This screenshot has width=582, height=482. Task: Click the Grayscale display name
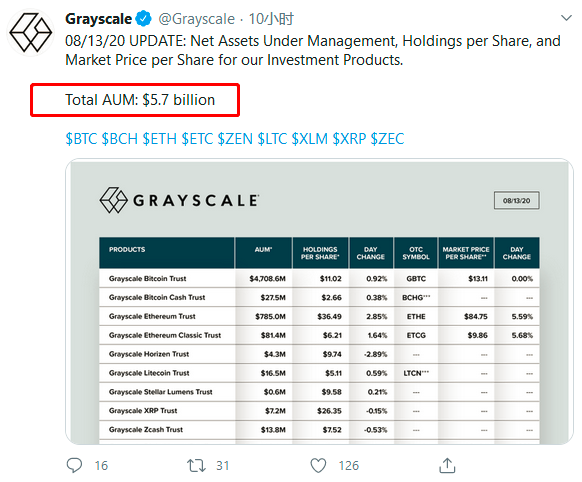98,19
